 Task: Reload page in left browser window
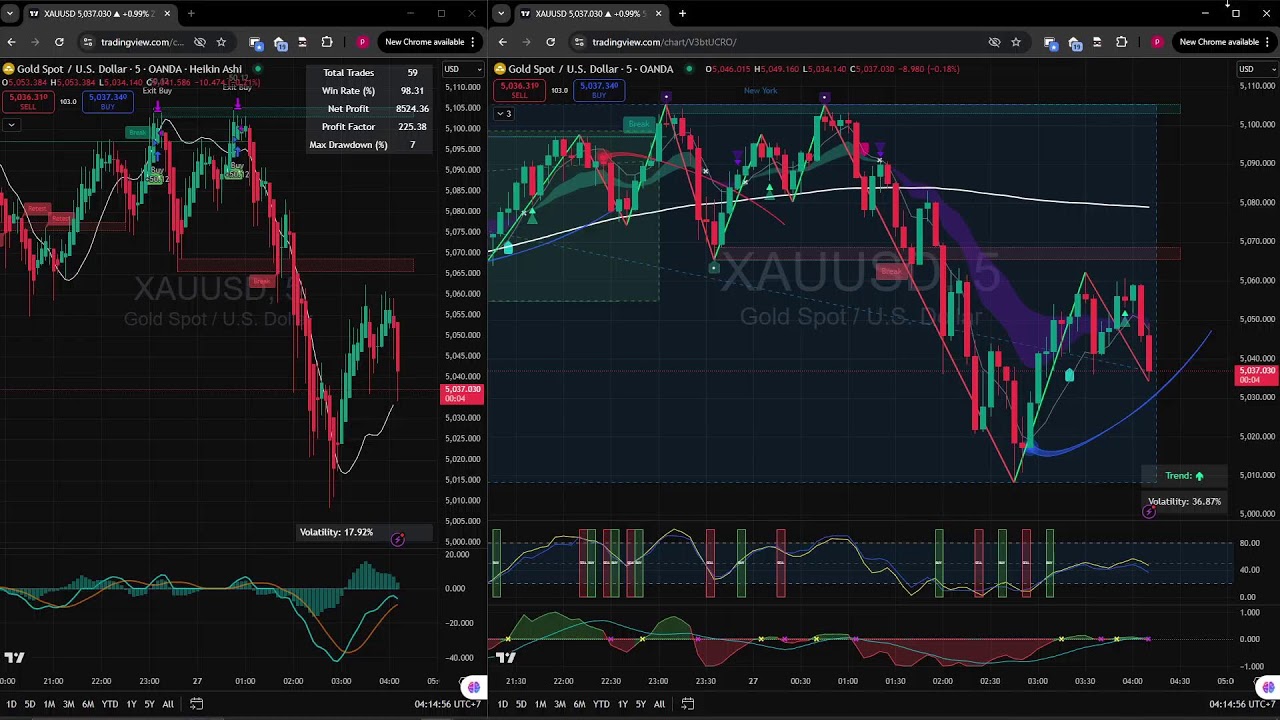(59, 42)
